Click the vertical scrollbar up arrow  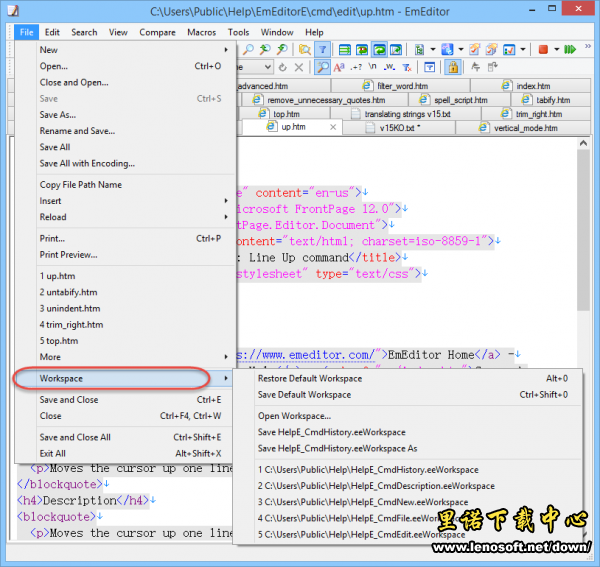583,143
